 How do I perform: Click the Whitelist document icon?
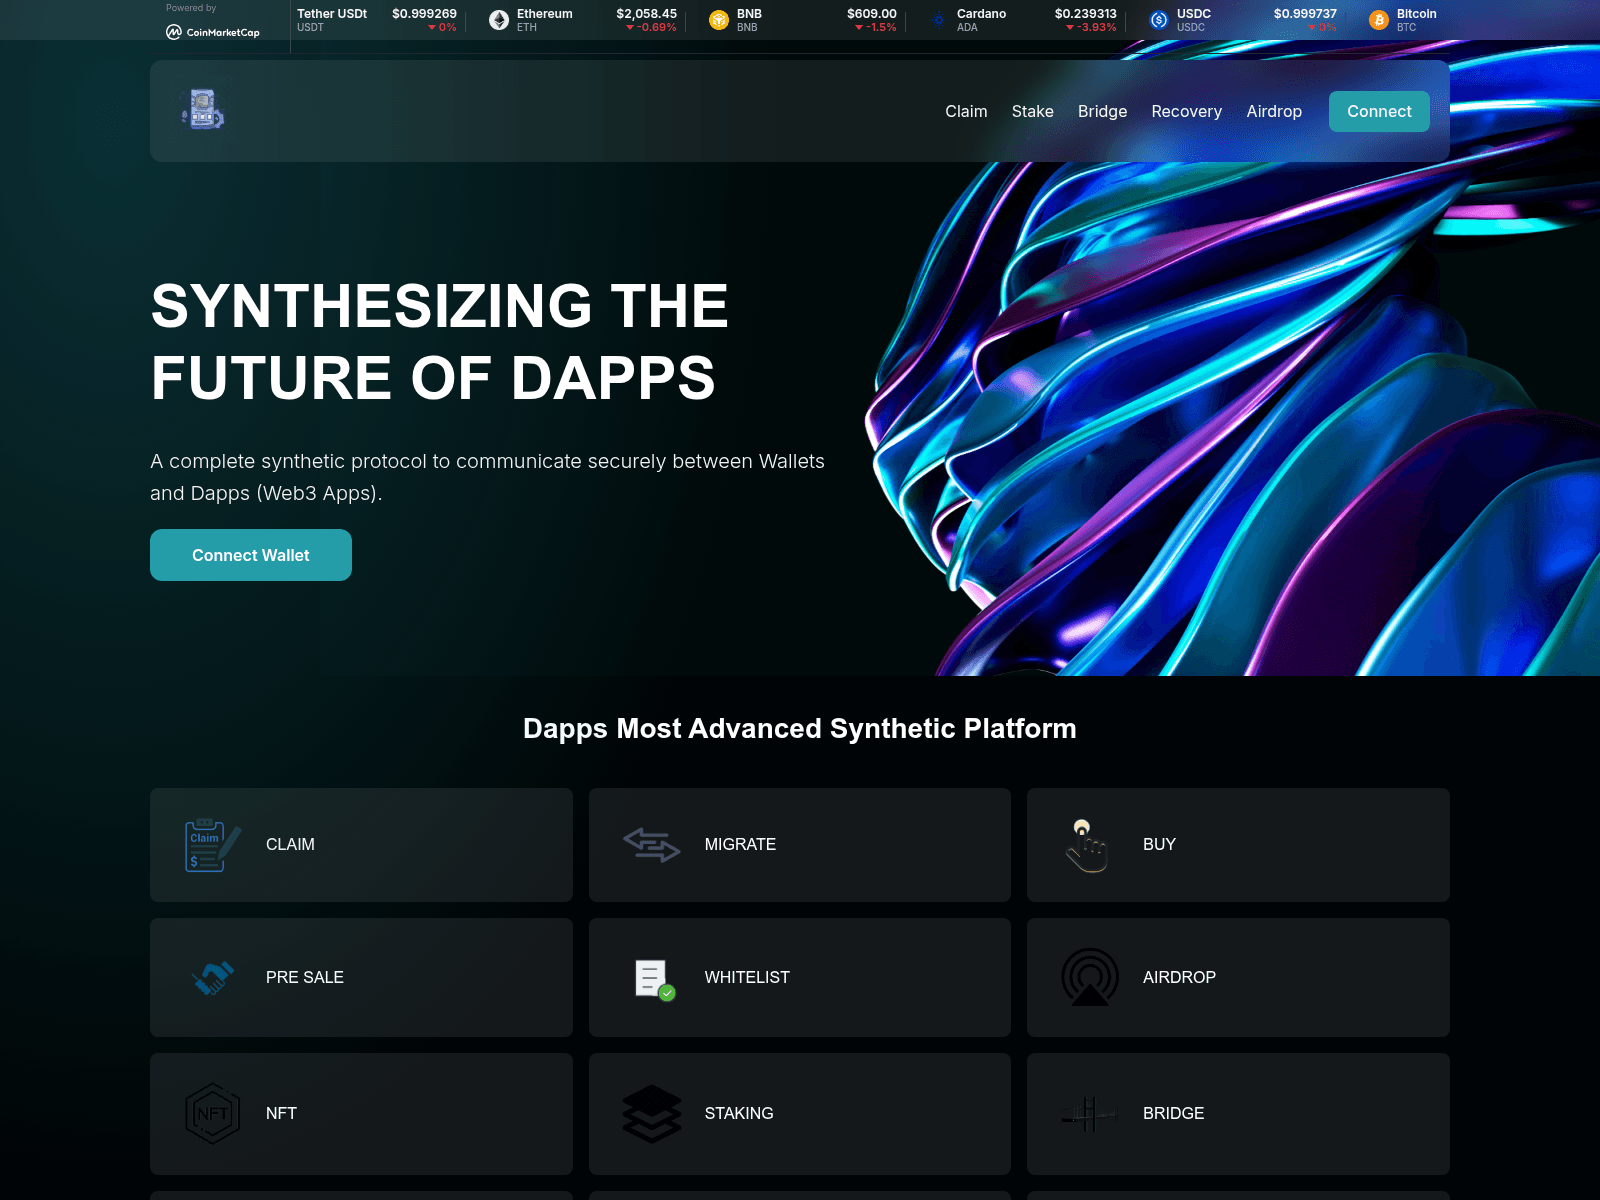654,978
